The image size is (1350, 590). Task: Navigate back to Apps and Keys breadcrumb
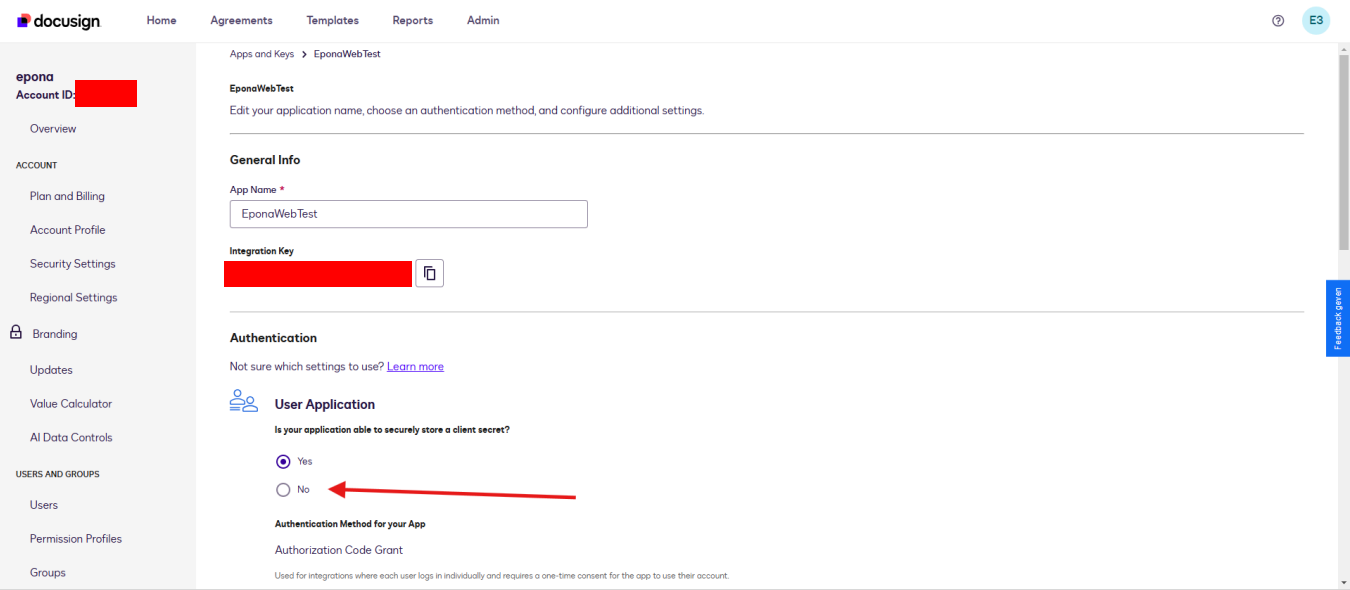[262, 54]
